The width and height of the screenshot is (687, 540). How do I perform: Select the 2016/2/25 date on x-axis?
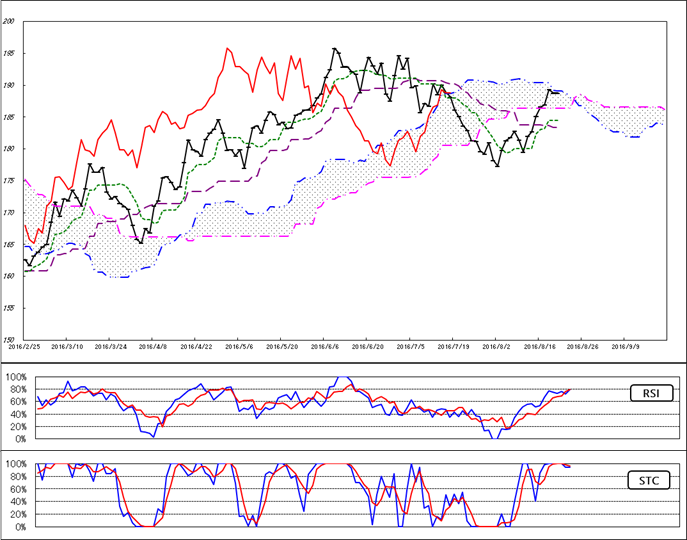24,346
